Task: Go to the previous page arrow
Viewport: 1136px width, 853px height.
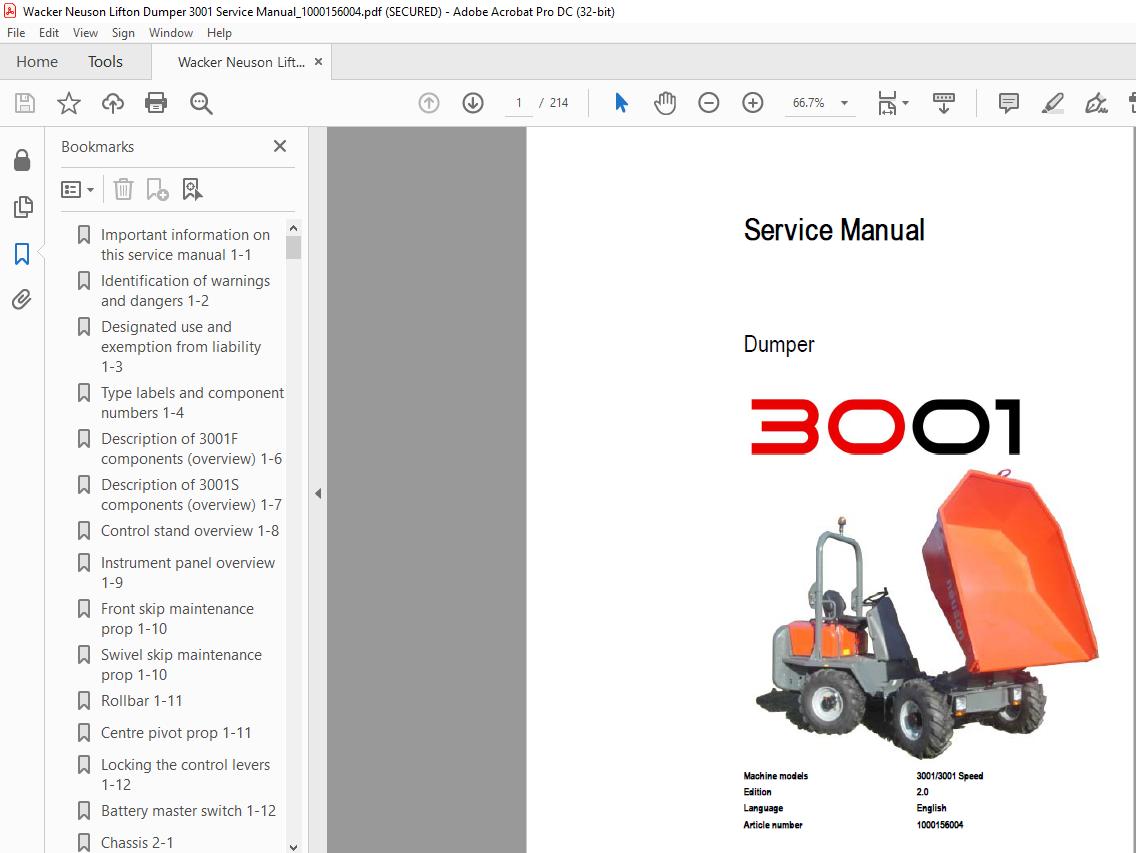Action: click(x=429, y=103)
